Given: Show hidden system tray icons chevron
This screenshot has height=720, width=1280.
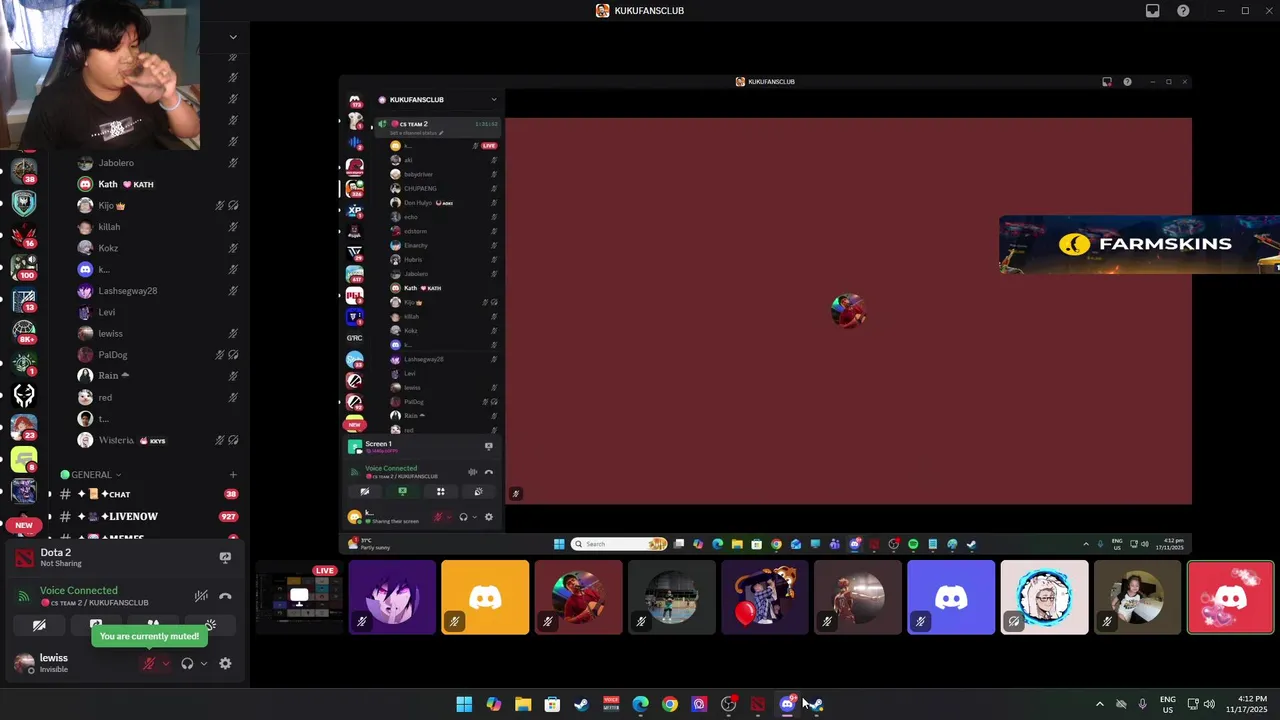Looking at the screenshot, I should coord(1100,704).
